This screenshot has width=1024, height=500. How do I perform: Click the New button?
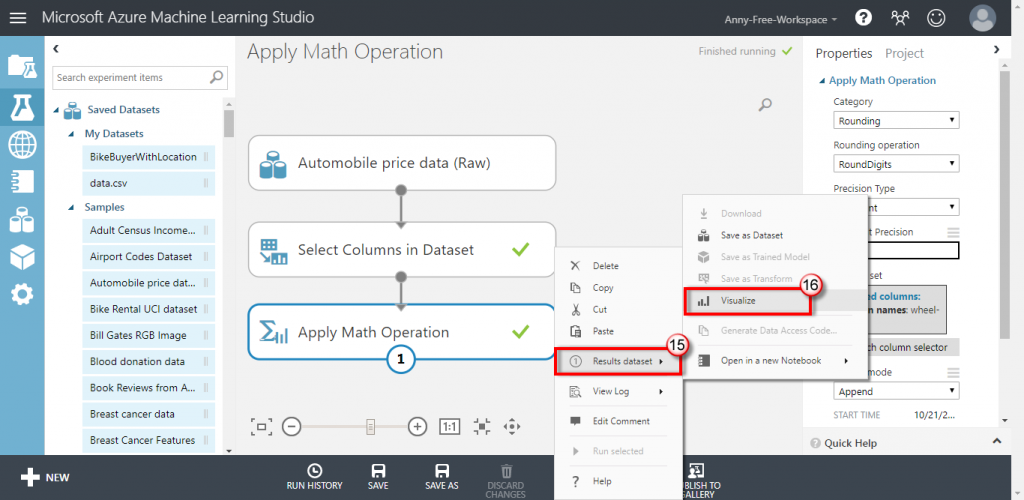[x=45, y=477]
